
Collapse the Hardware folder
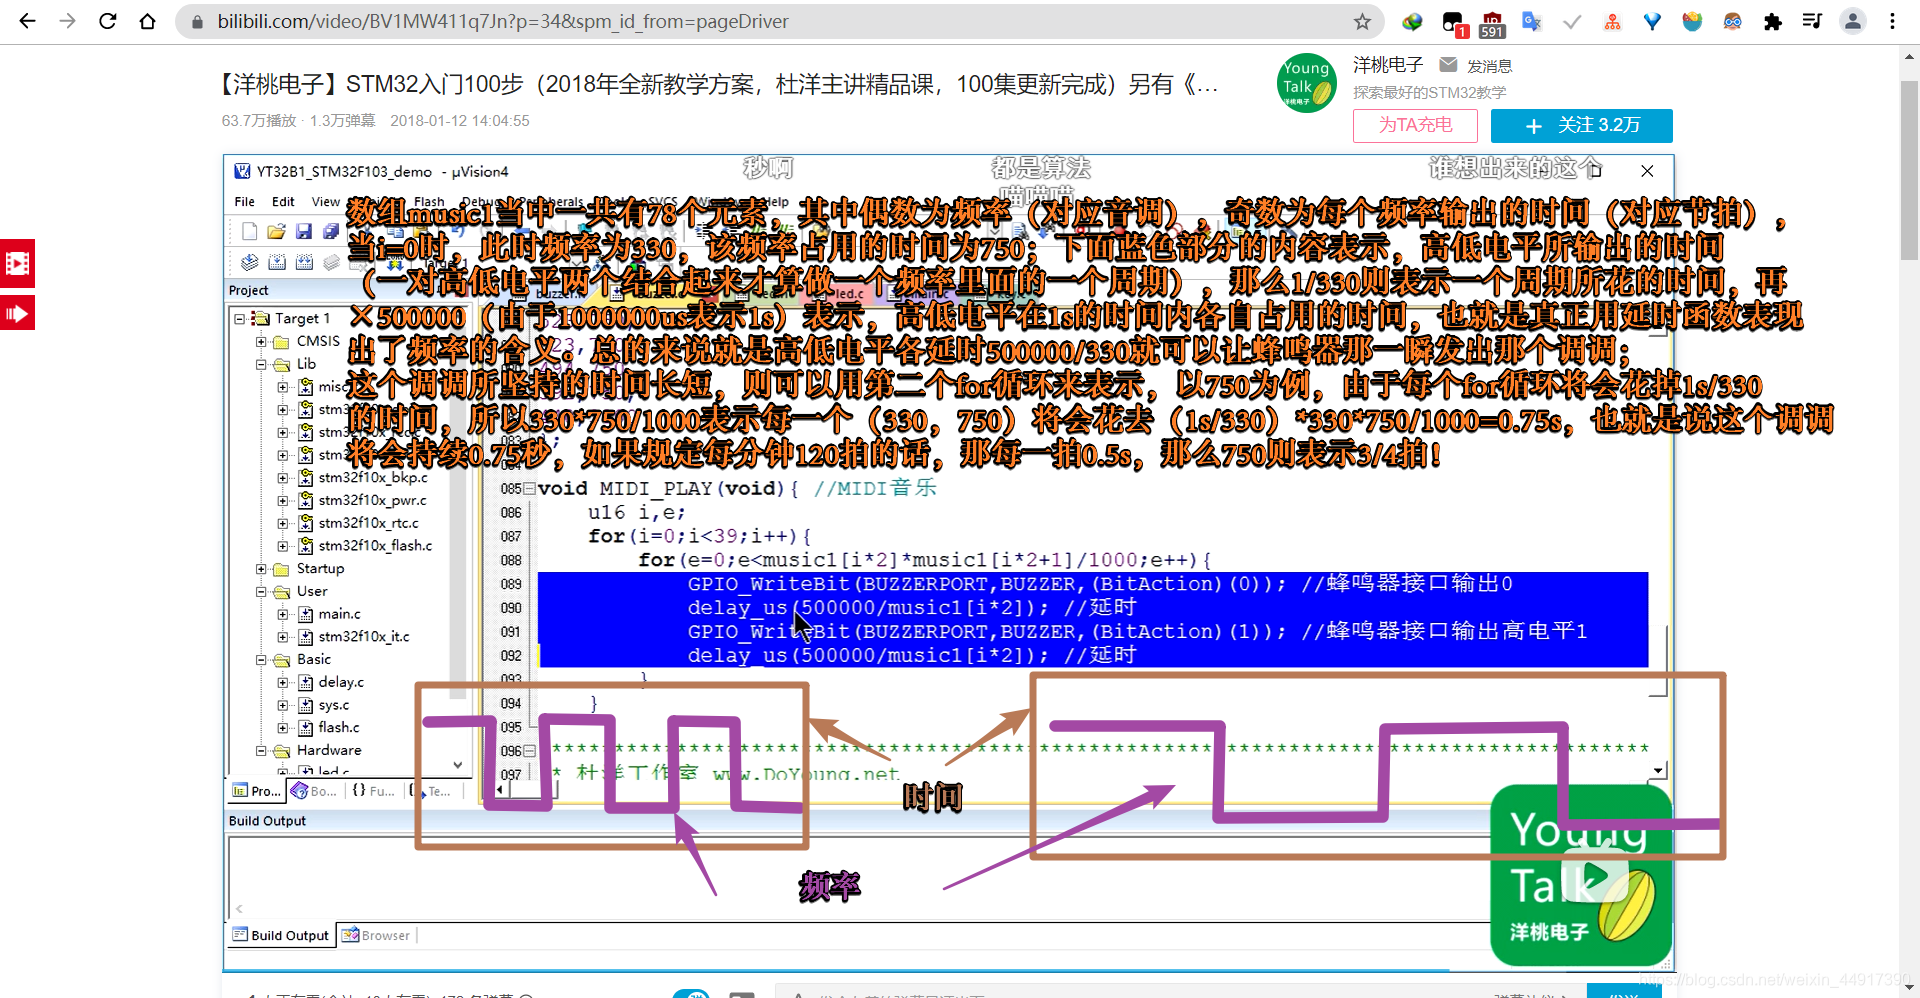(x=261, y=751)
